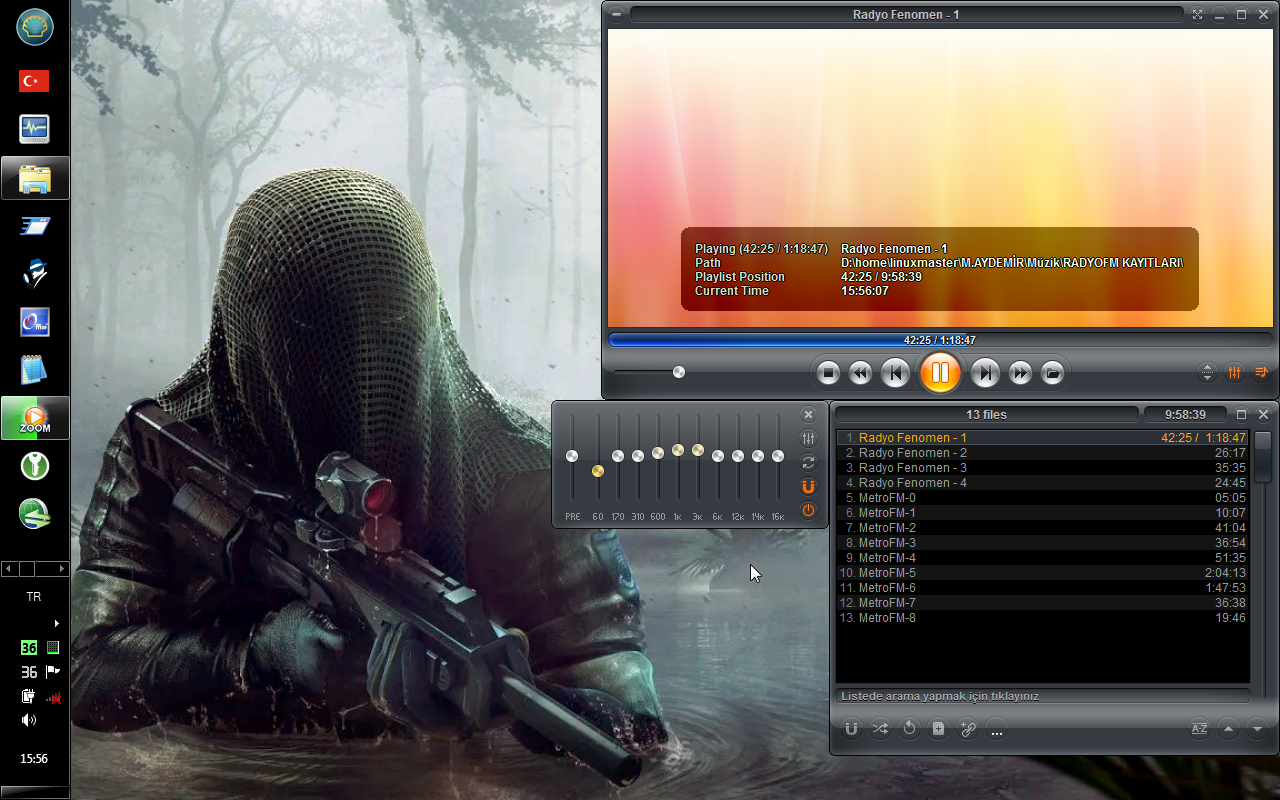The width and height of the screenshot is (1280, 800).
Task: Click the TR language indicator
Action: [34, 596]
